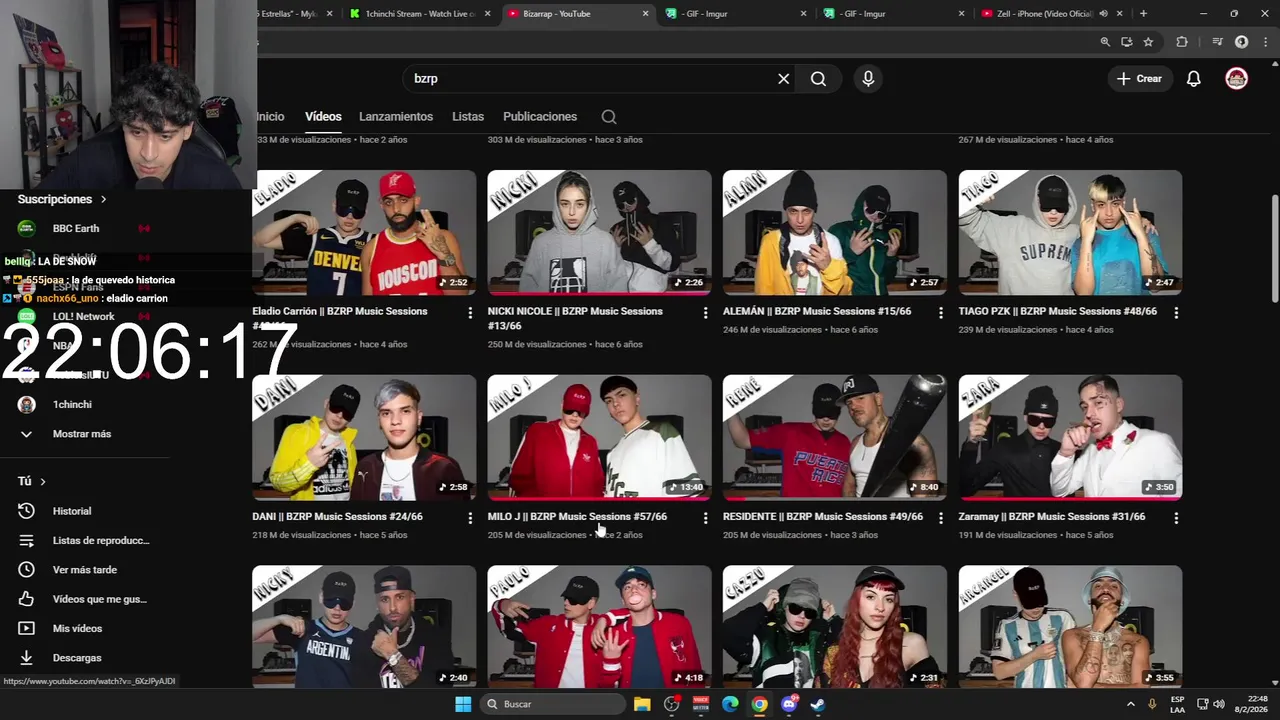The height and width of the screenshot is (720, 1280).
Task: Install app icon in address bar
Action: (1127, 42)
